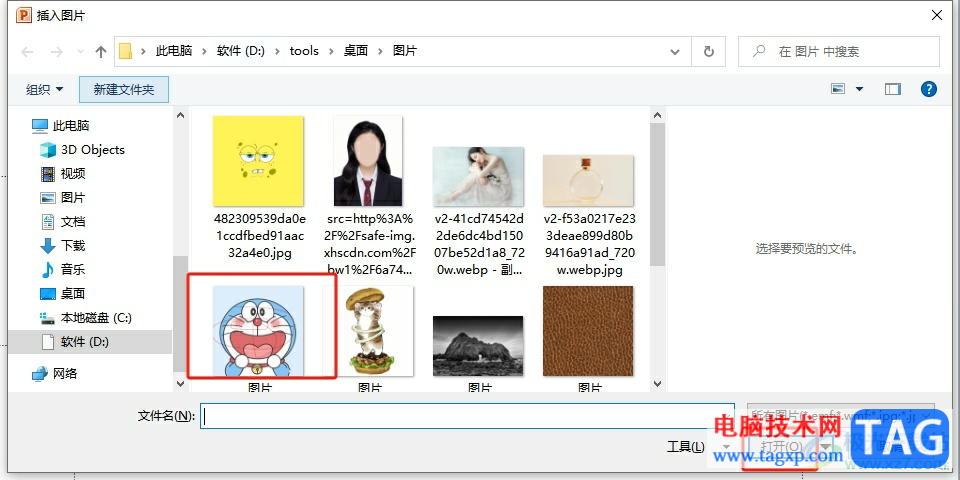Open the view options dropdown arrow
The height and width of the screenshot is (480, 960).
click(x=859, y=89)
